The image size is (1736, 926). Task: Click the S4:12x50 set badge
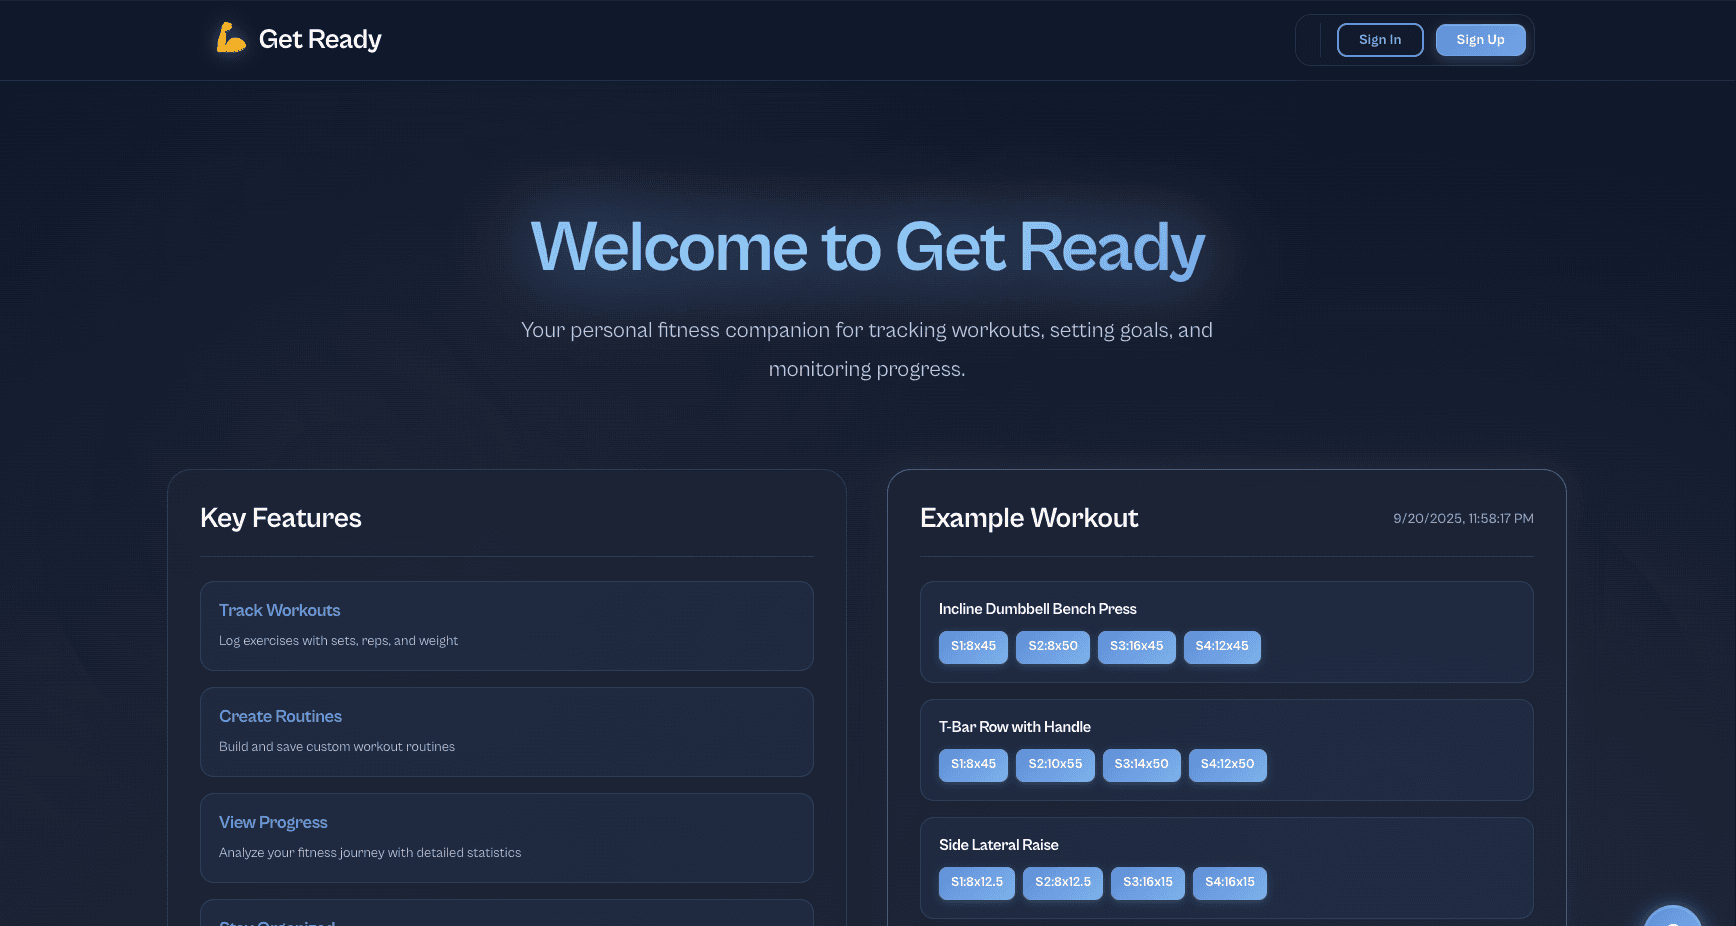[1227, 765]
